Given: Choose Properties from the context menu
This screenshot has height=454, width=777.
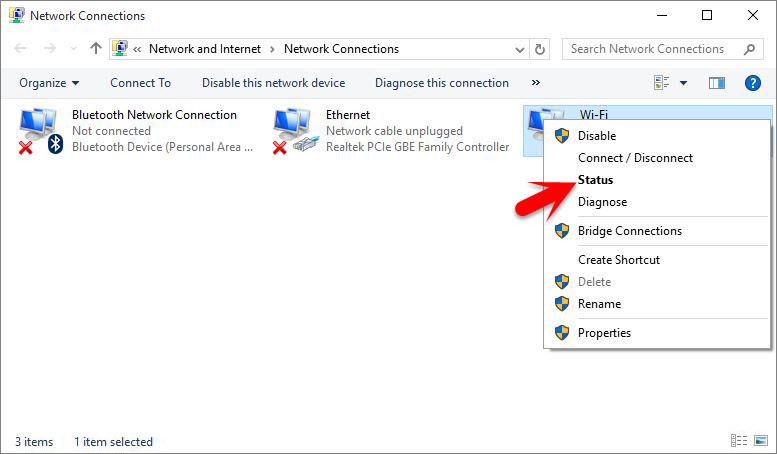Looking at the screenshot, I should pyautogui.click(x=604, y=333).
